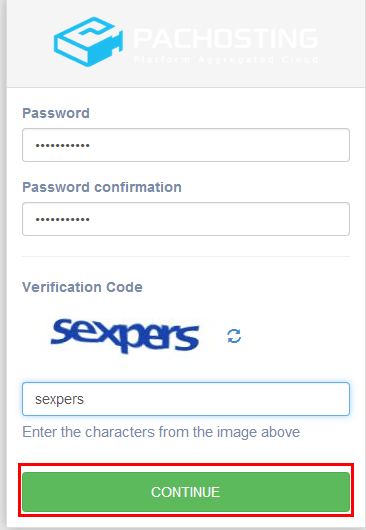Click the Password field label

56,113
